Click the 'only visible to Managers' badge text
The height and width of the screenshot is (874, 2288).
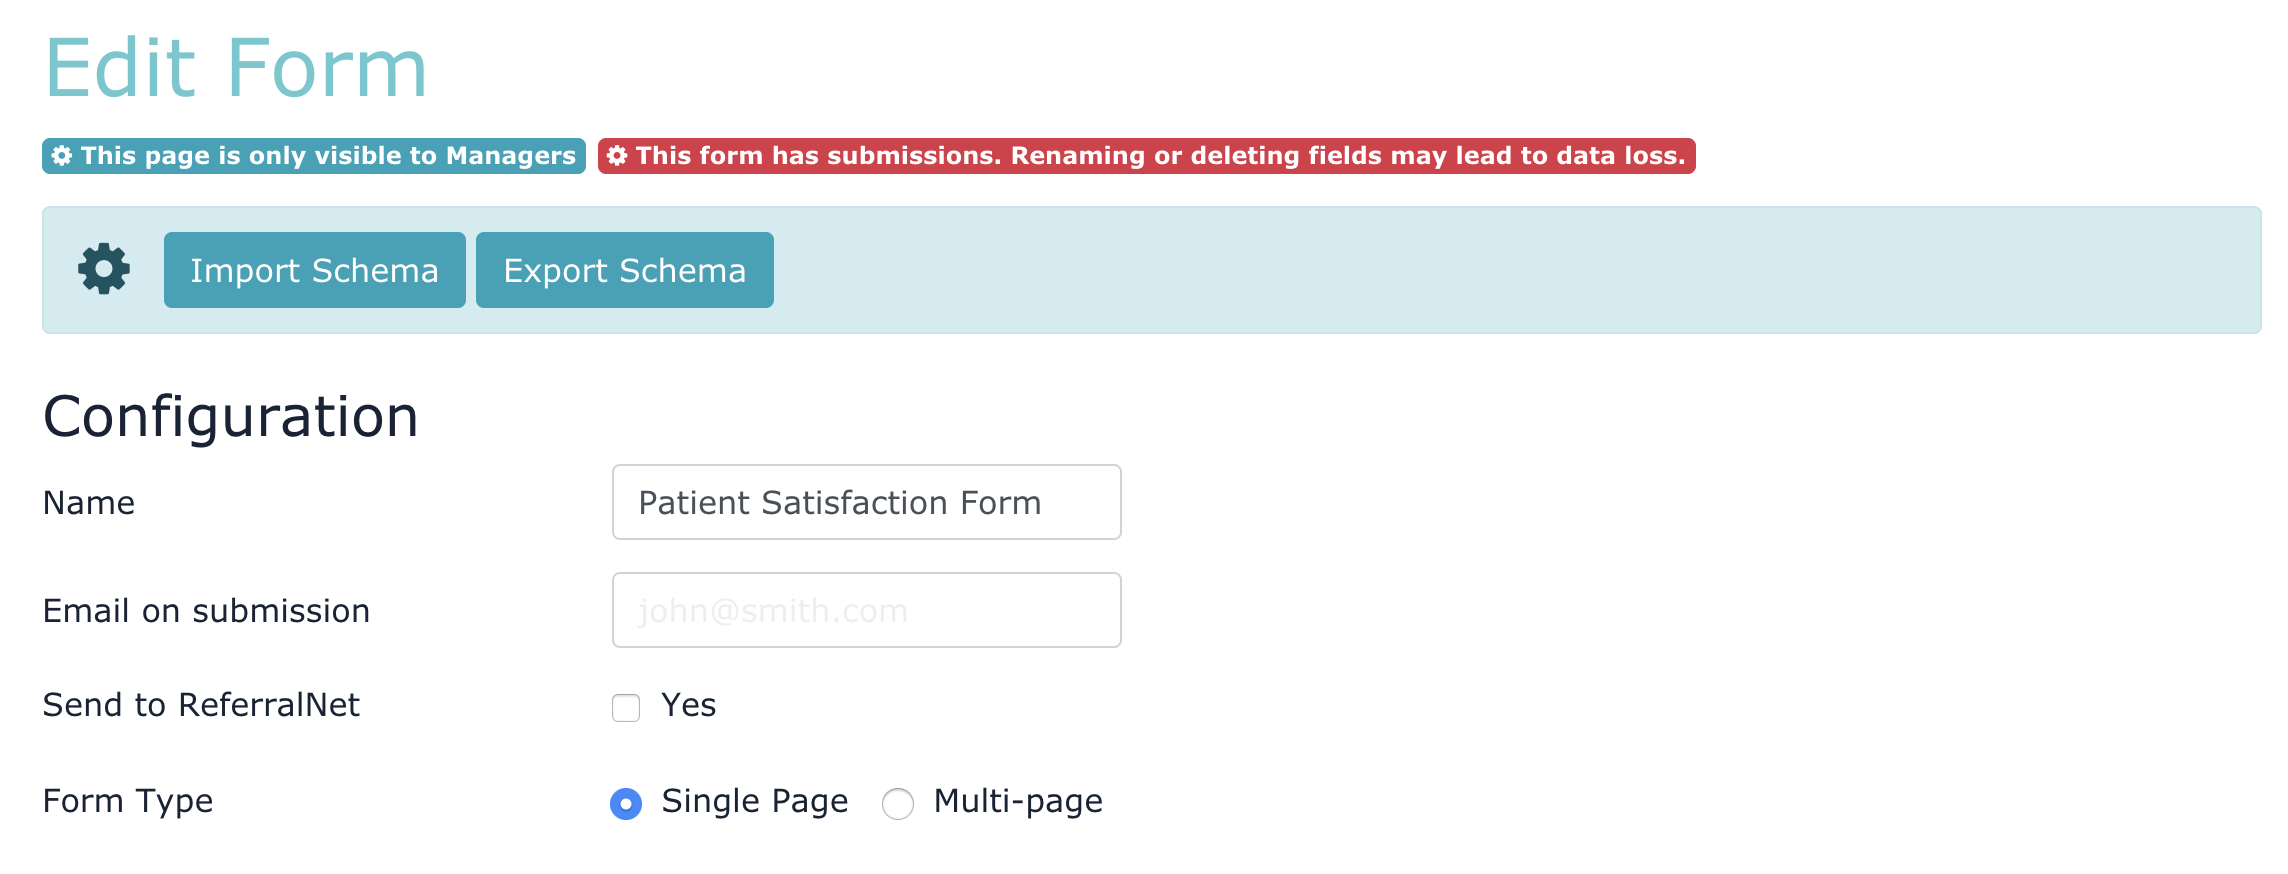click(x=328, y=156)
